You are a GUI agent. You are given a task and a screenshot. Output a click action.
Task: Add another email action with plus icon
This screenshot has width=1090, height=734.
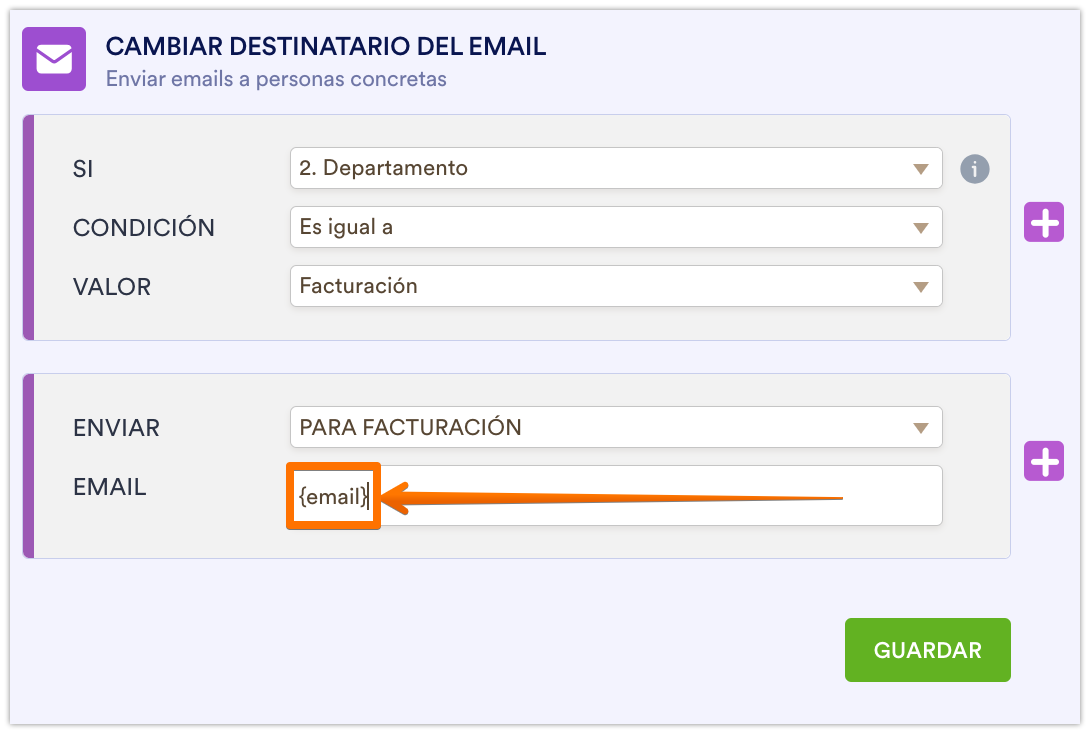(1044, 461)
